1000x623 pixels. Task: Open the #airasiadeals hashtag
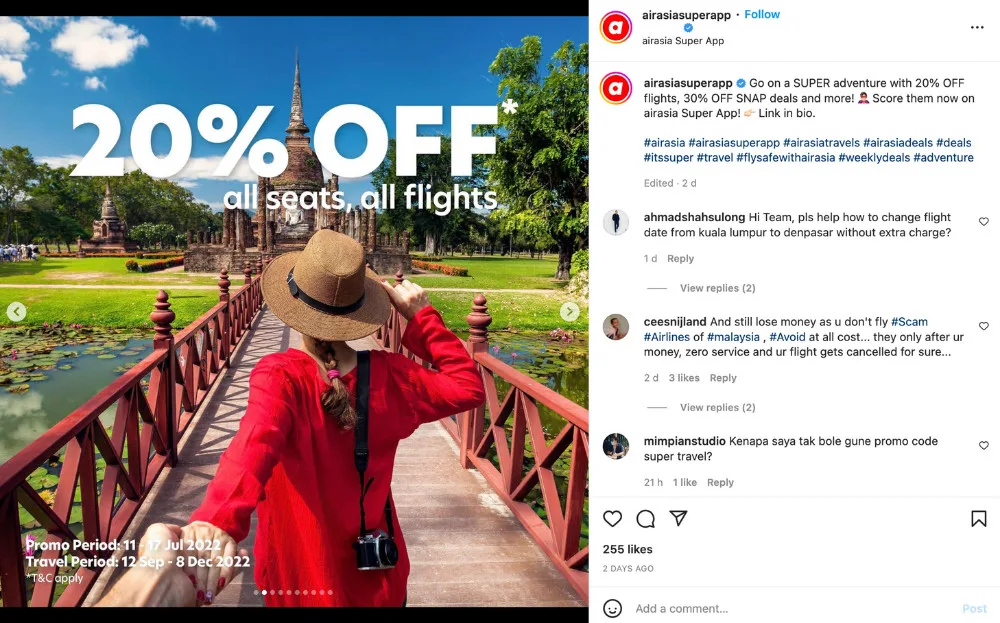click(898, 143)
